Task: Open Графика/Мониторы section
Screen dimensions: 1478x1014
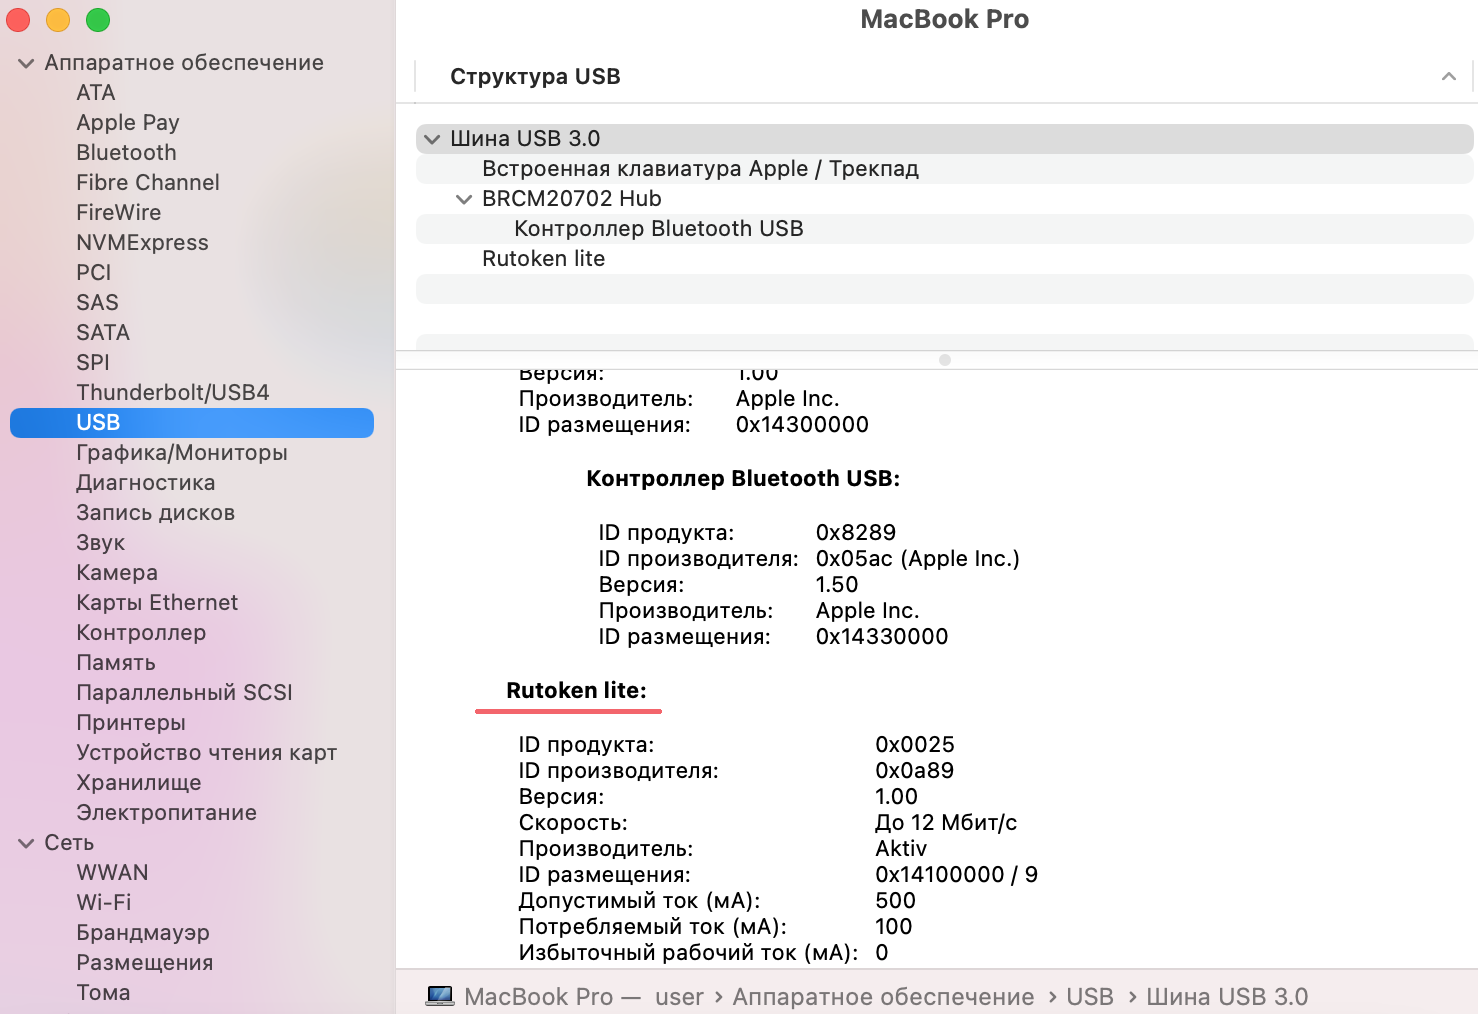Action: 182,453
